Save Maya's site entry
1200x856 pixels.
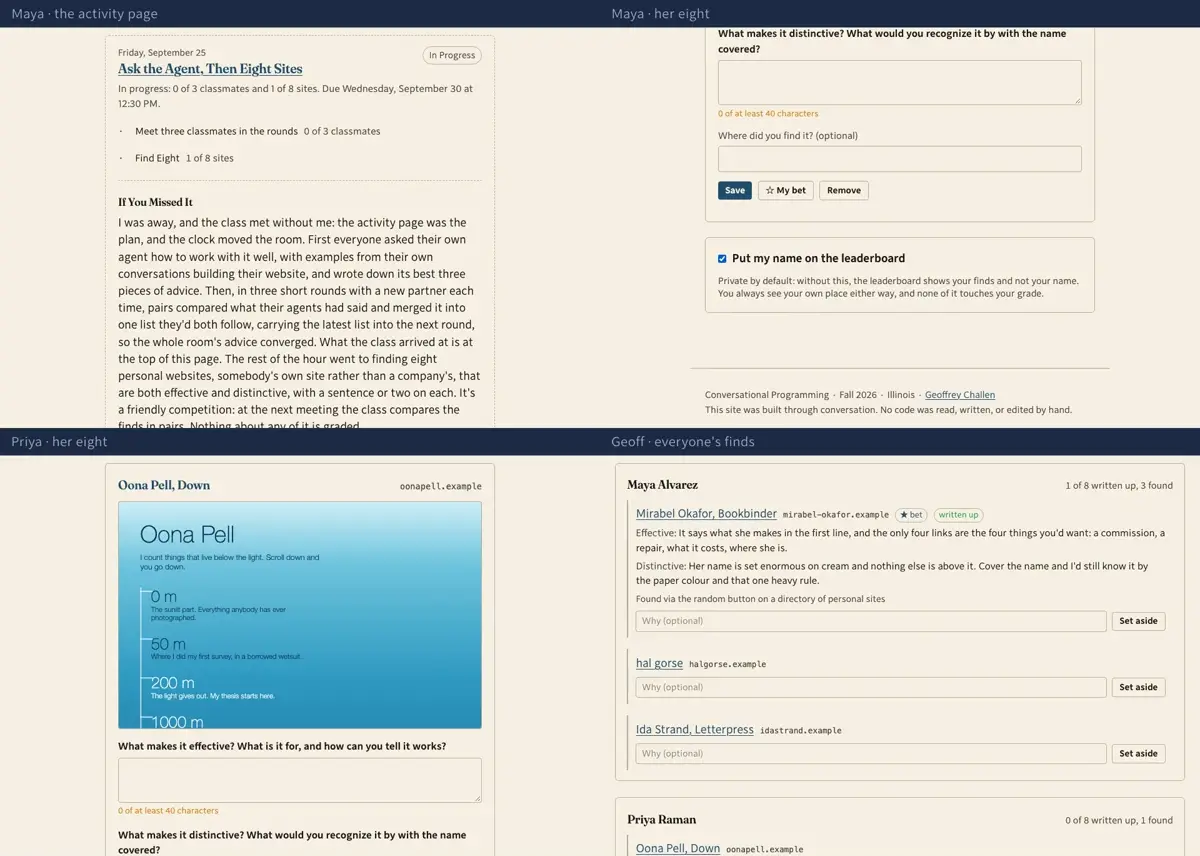pos(735,190)
